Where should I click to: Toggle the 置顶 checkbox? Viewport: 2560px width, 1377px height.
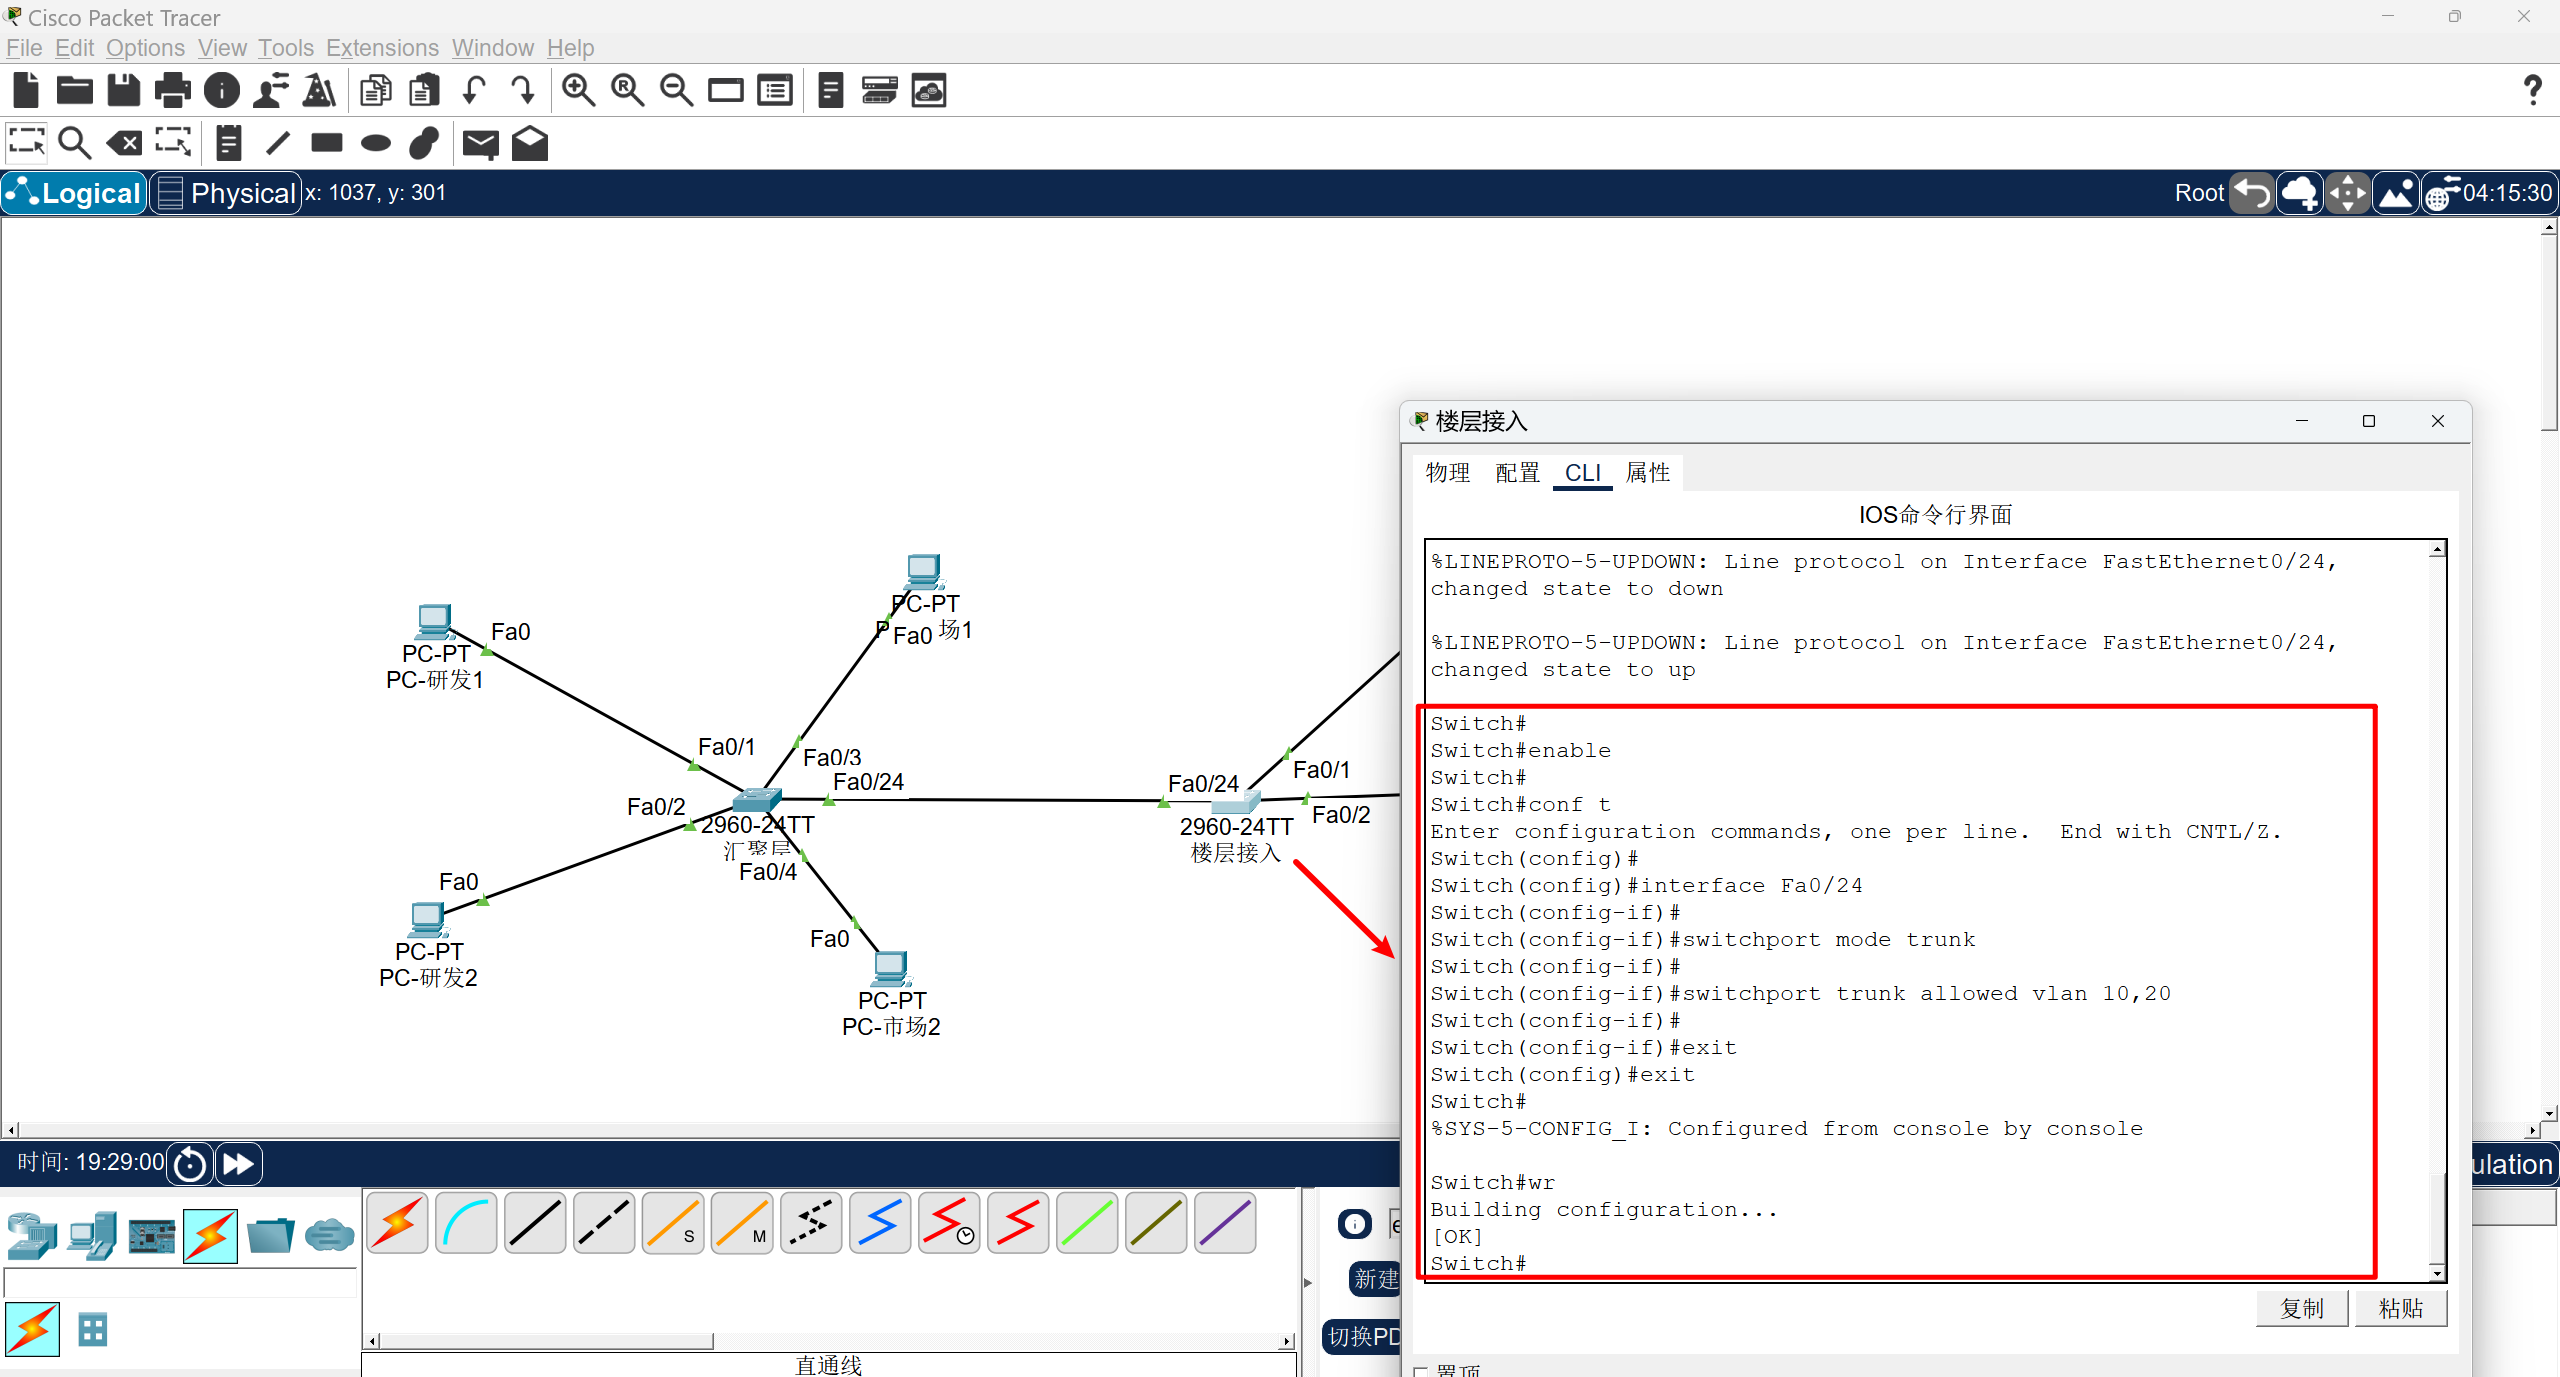[x=1421, y=1371]
